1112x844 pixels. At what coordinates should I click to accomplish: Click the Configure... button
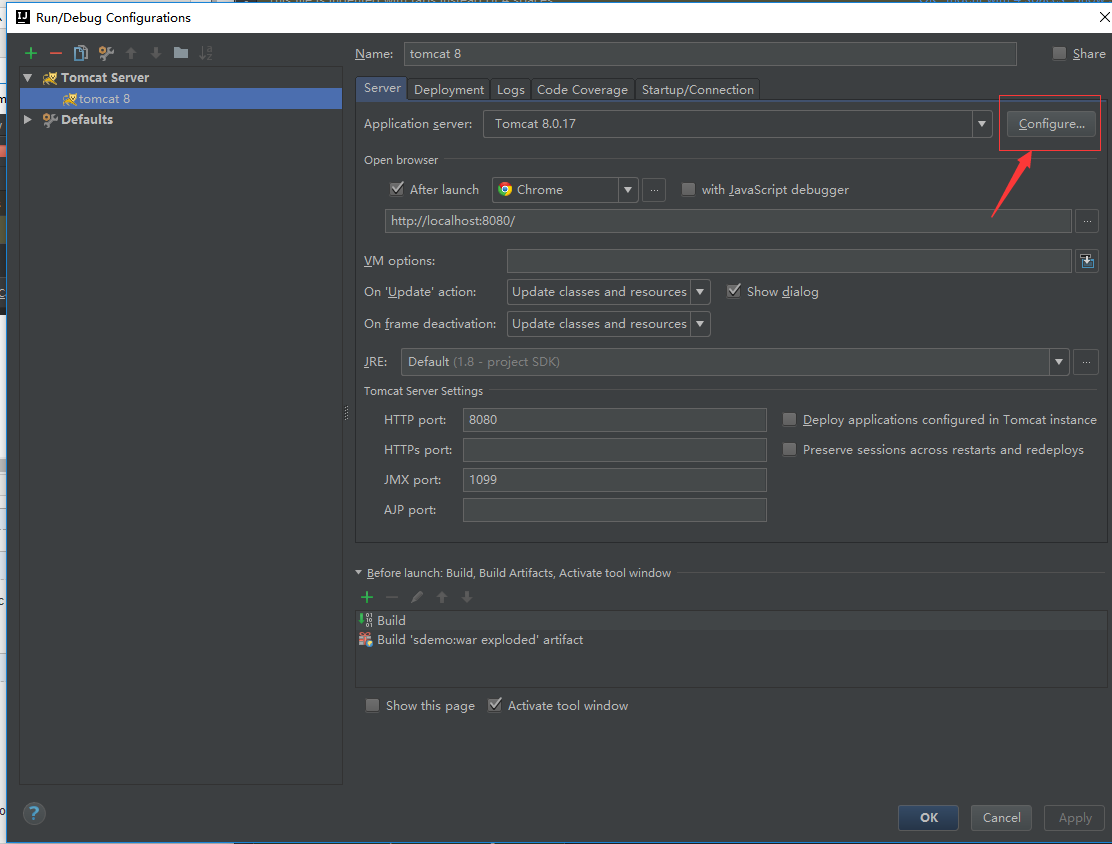[1051, 124]
